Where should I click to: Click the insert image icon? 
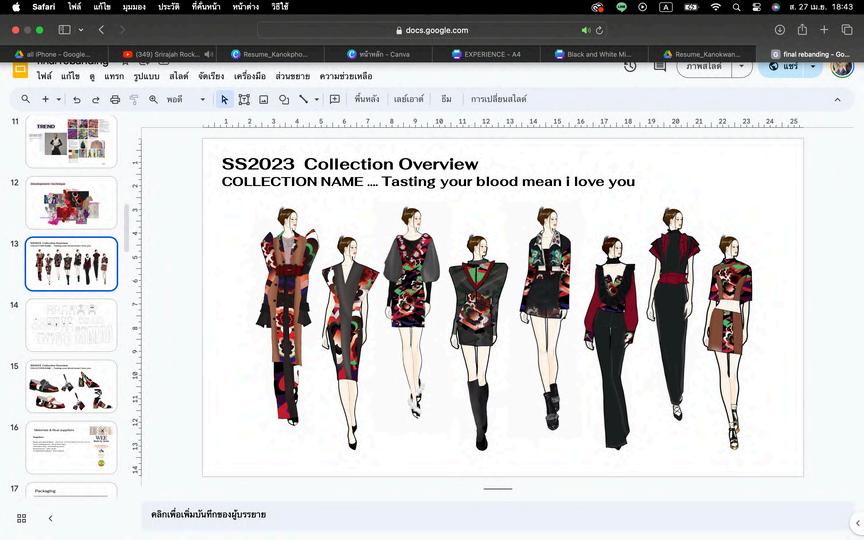[x=264, y=100]
